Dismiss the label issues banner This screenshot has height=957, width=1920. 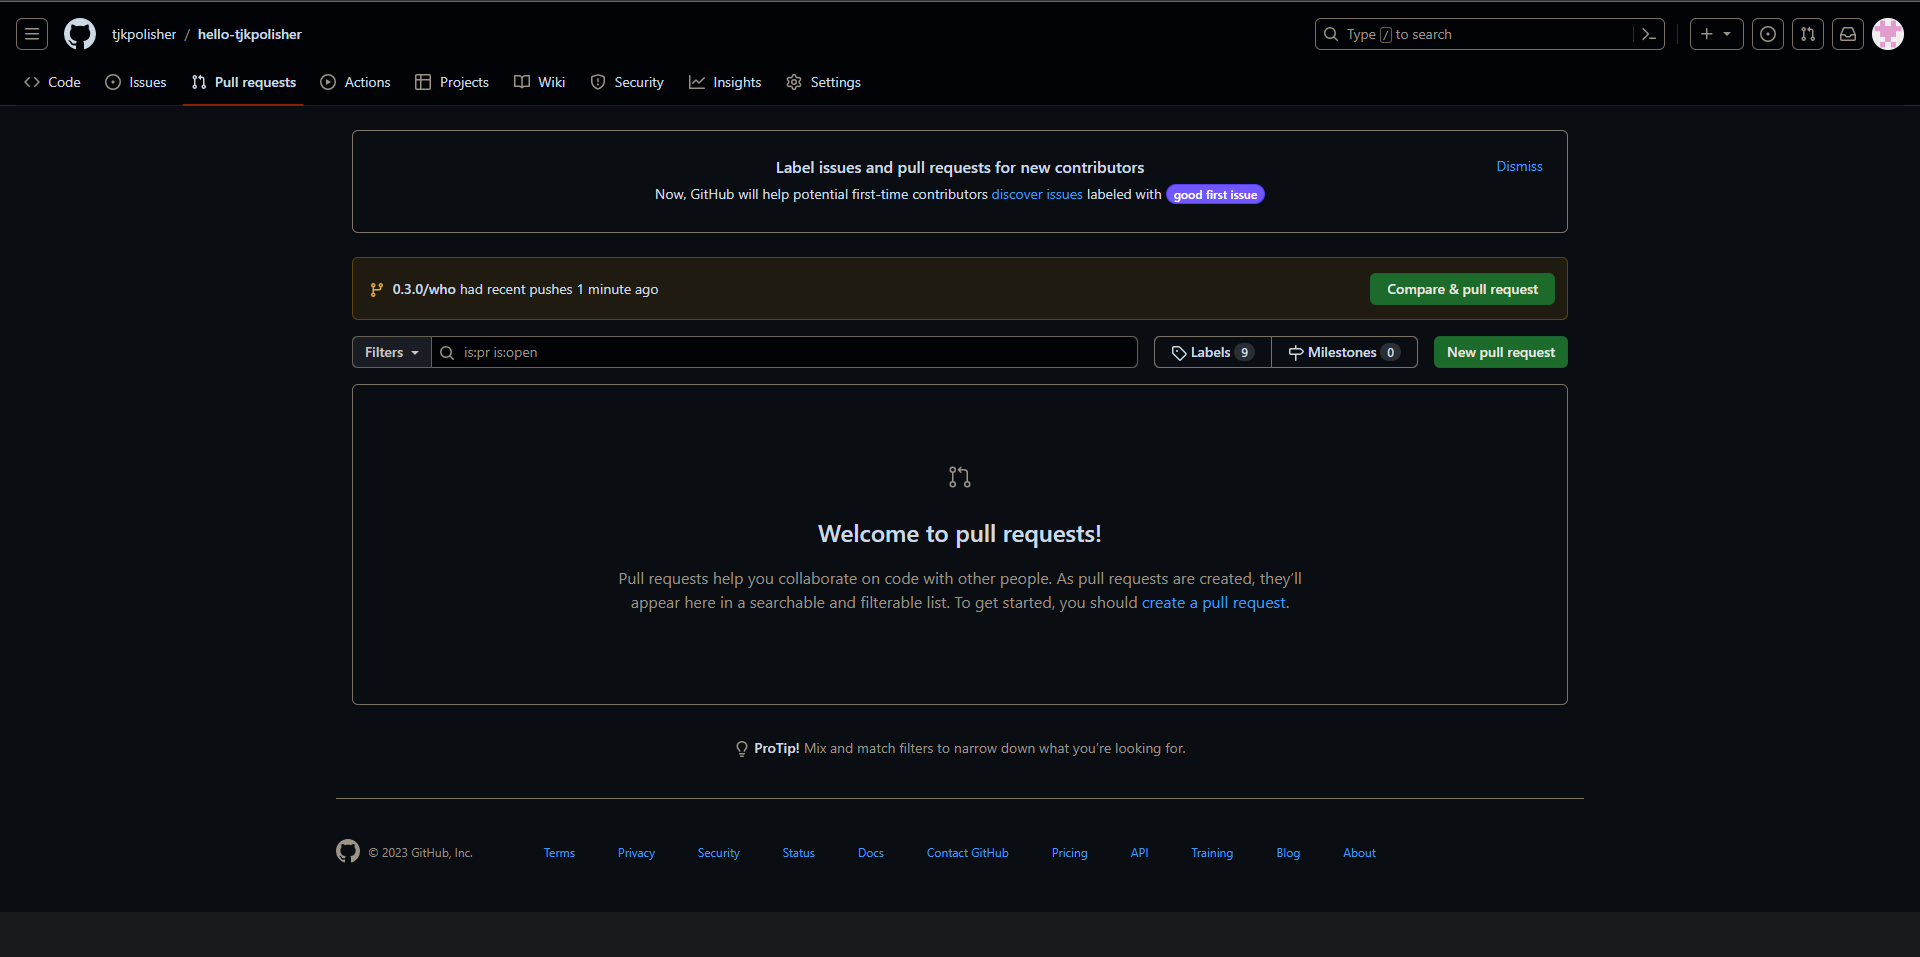1519,166
